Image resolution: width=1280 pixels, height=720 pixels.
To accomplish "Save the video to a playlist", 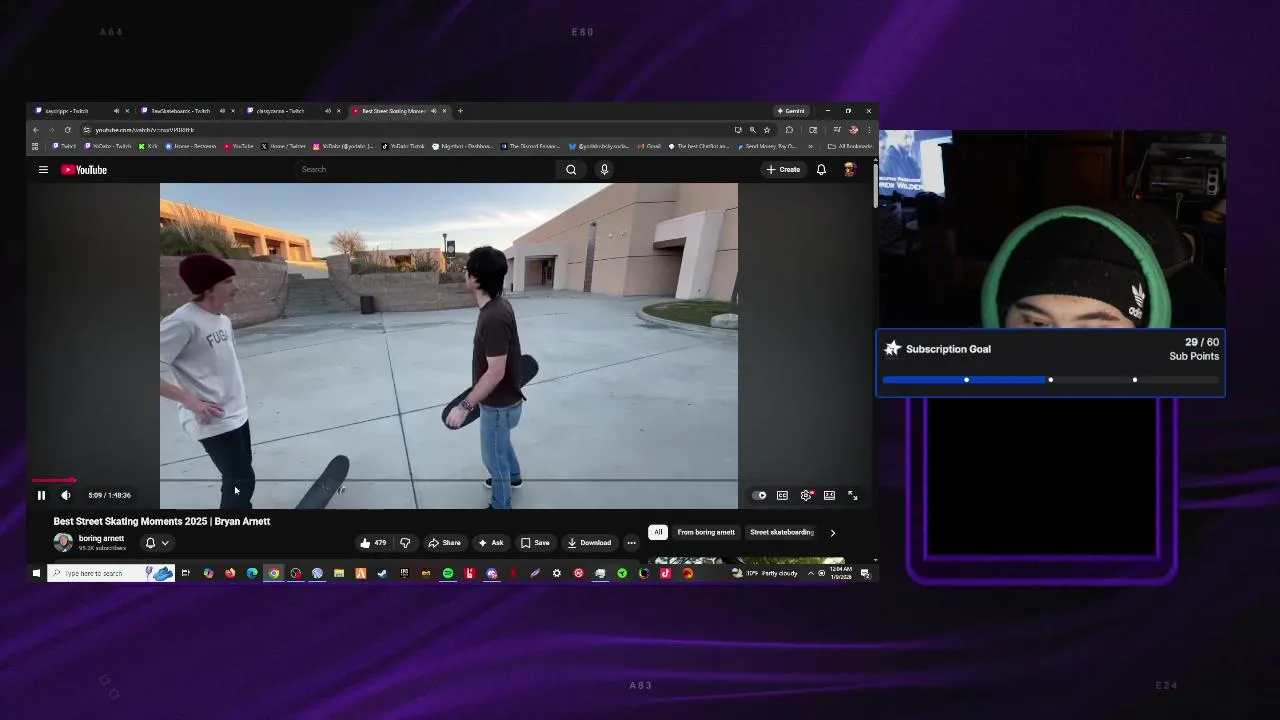I will (535, 543).
